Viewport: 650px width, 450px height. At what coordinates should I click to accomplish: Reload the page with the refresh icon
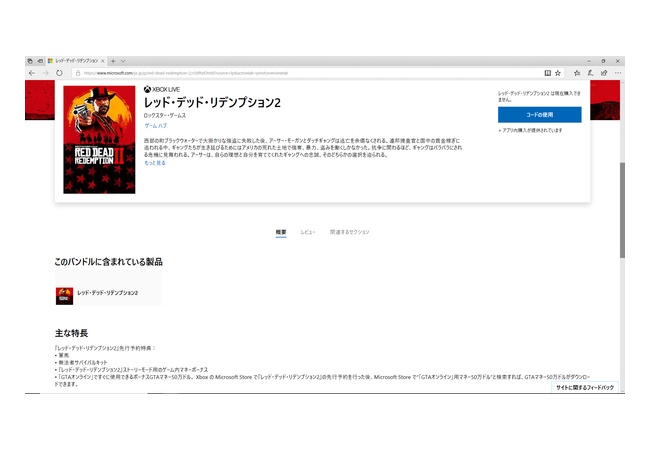59,73
